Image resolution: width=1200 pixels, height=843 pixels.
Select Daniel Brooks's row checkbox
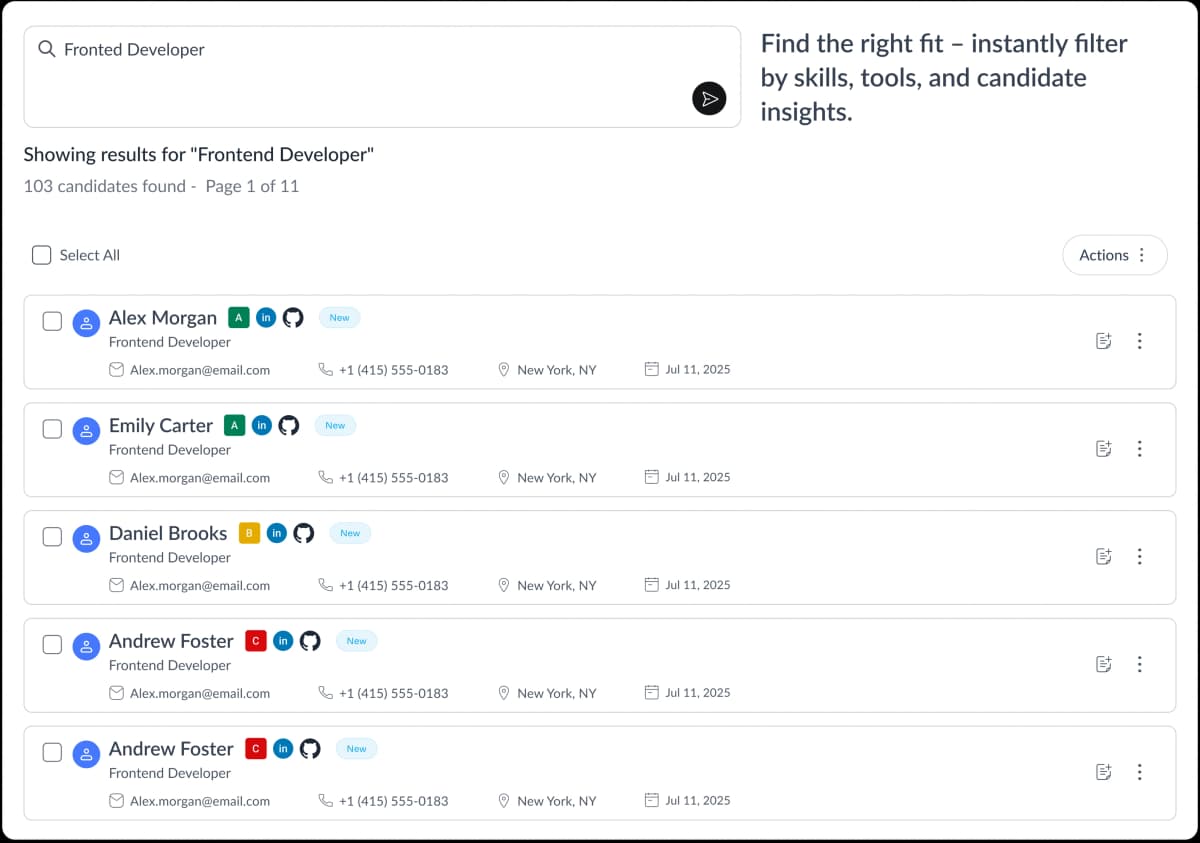click(x=52, y=537)
